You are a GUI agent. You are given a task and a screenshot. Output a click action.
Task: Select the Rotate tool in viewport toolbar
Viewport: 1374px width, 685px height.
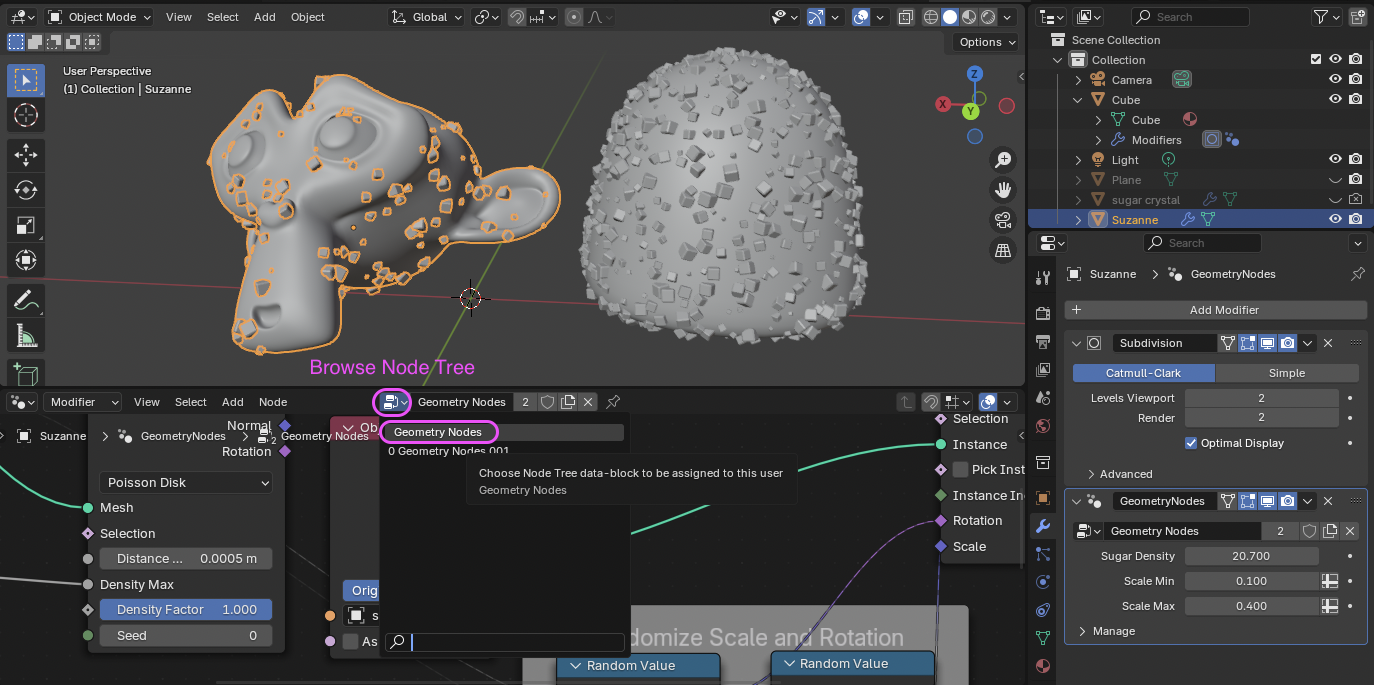(x=26, y=189)
